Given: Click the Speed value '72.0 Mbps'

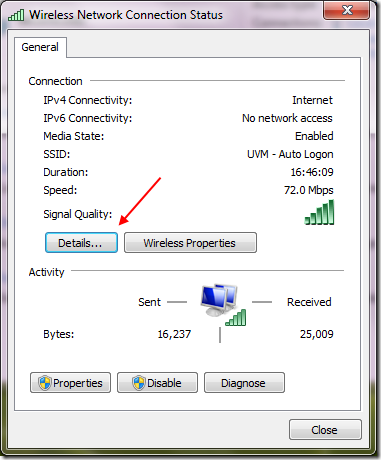Looking at the screenshot, I should (308, 190).
